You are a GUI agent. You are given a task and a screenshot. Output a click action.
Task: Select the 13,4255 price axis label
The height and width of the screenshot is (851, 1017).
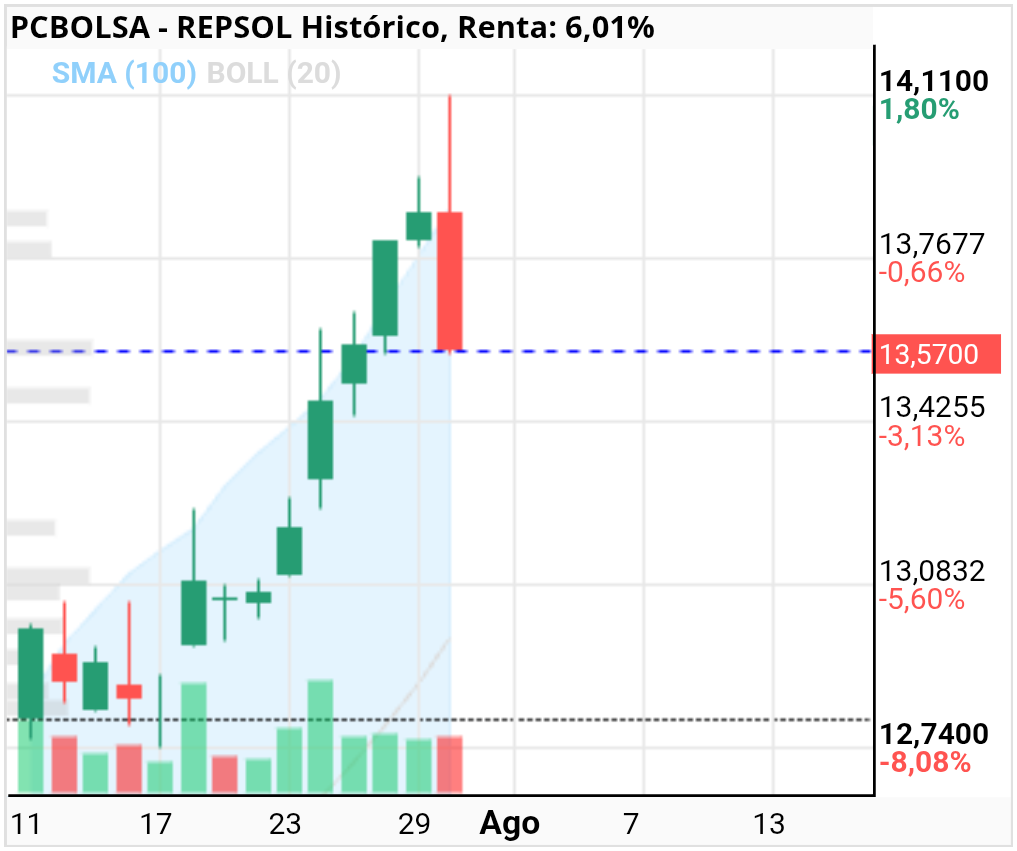(x=932, y=407)
